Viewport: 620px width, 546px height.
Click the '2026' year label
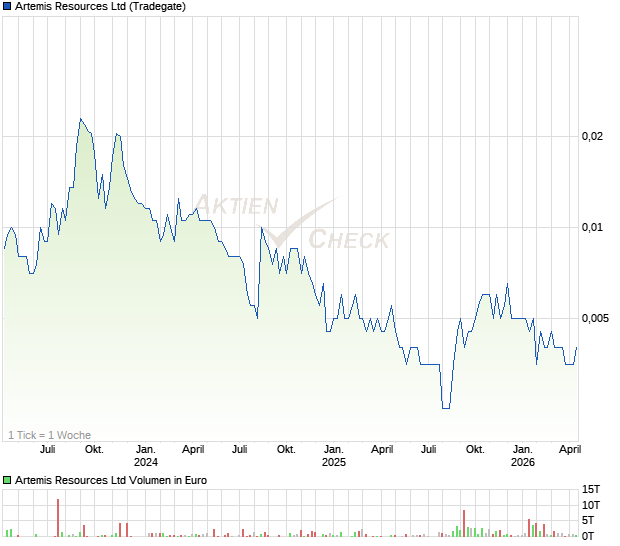(x=523, y=462)
